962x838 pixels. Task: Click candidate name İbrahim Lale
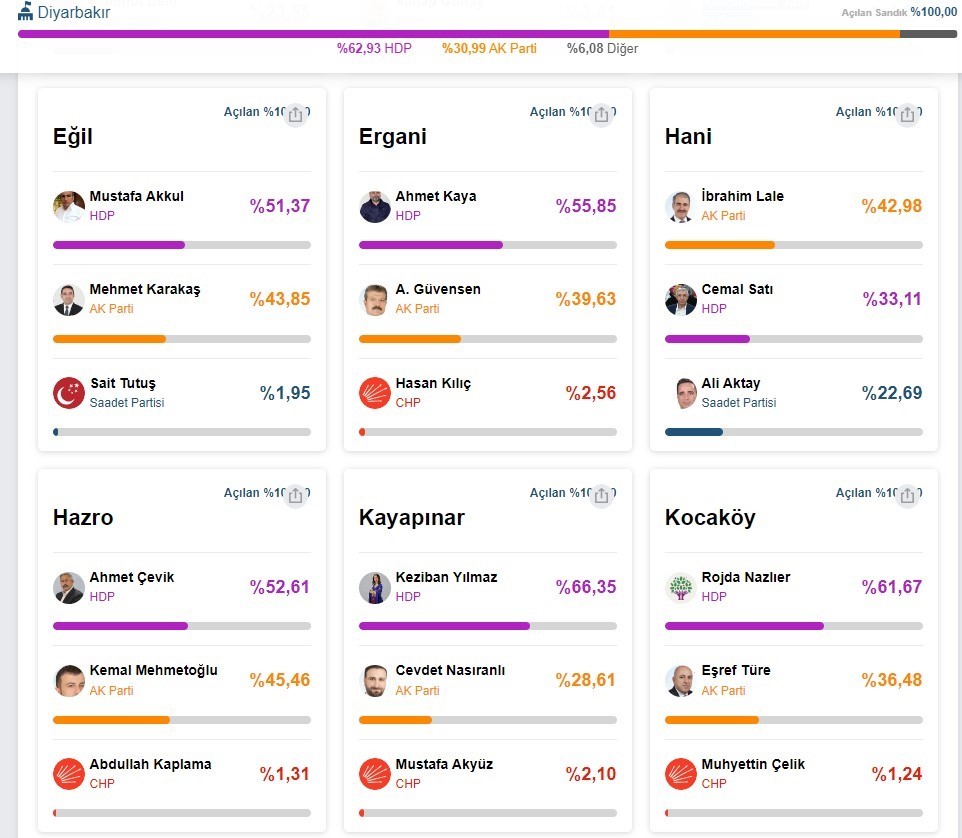742,196
